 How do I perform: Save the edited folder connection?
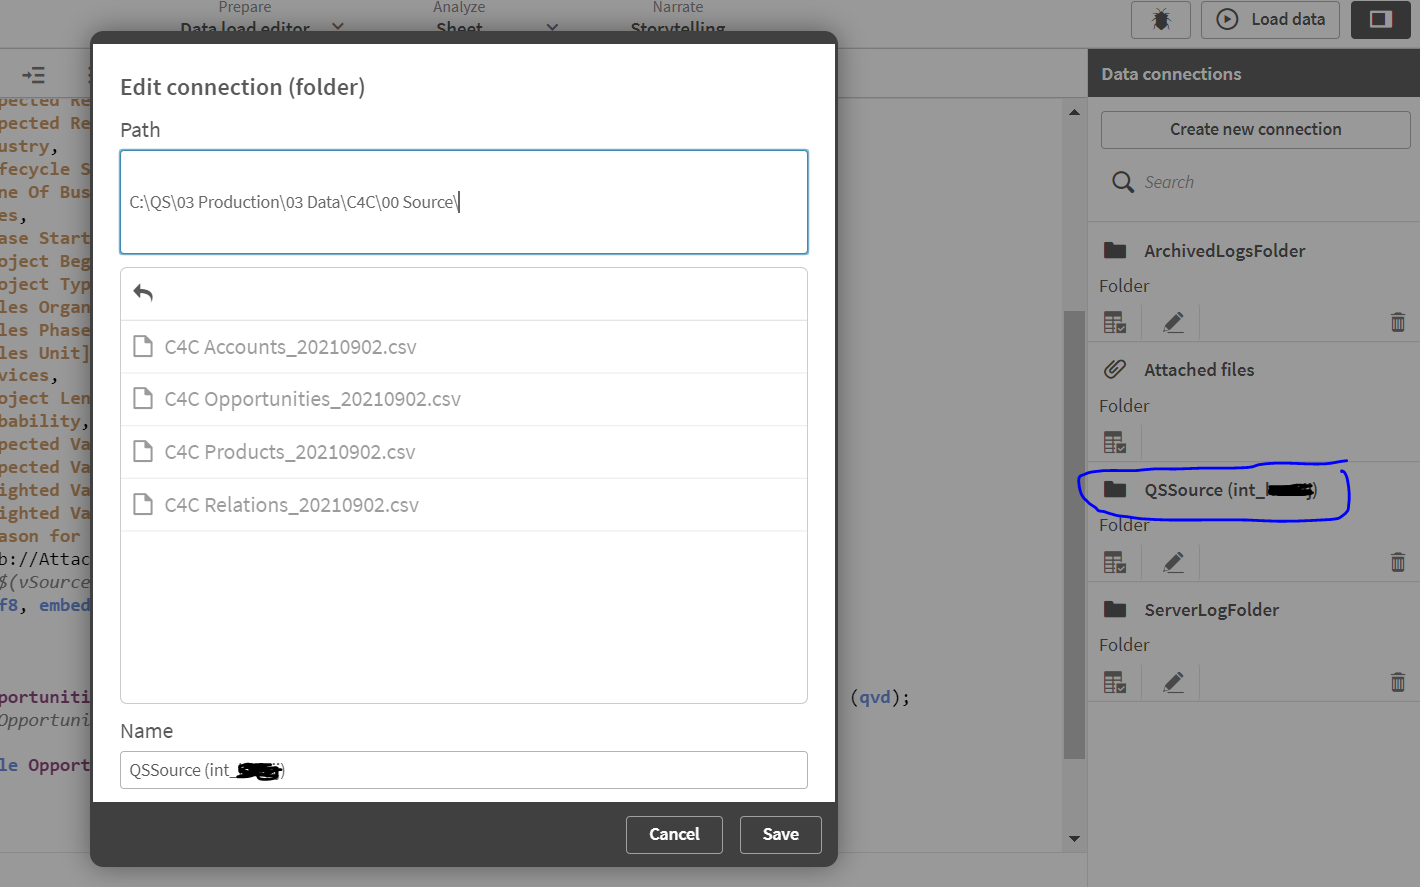pos(780,834)
